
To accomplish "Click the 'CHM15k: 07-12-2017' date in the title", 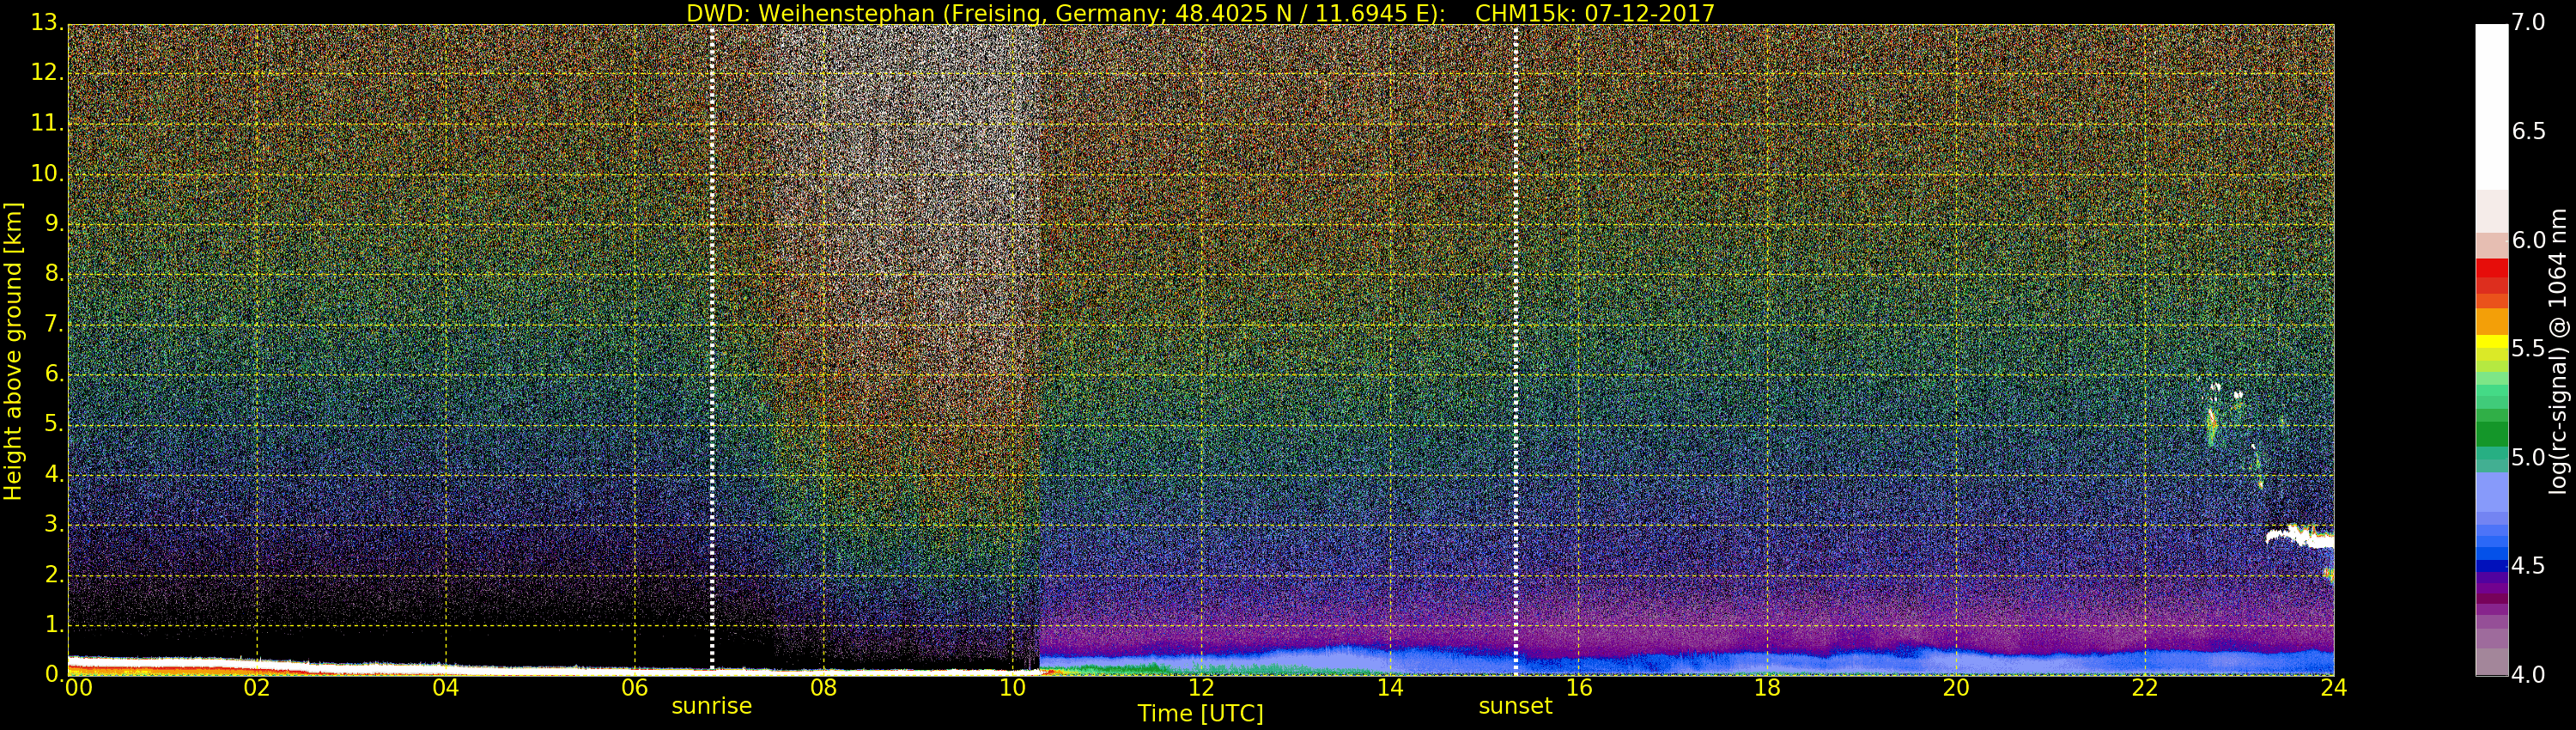I will (1595, 13).
